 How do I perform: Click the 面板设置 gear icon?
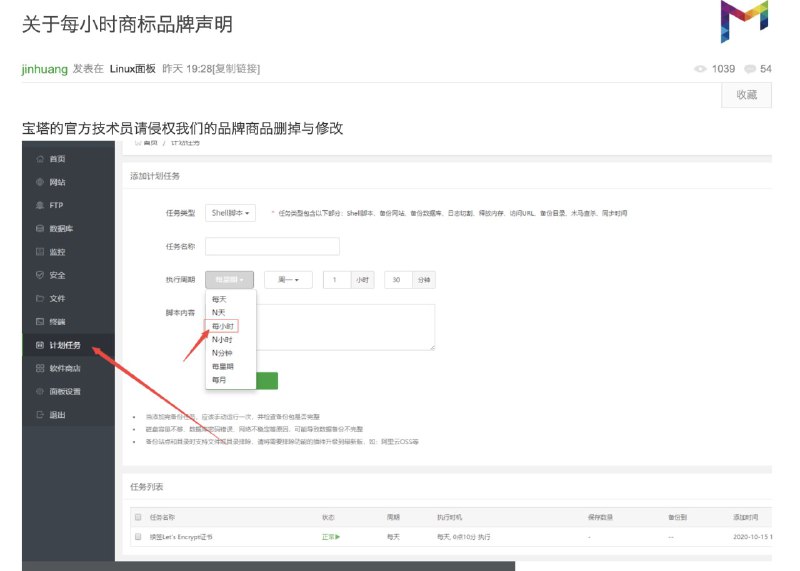(39, 391)
